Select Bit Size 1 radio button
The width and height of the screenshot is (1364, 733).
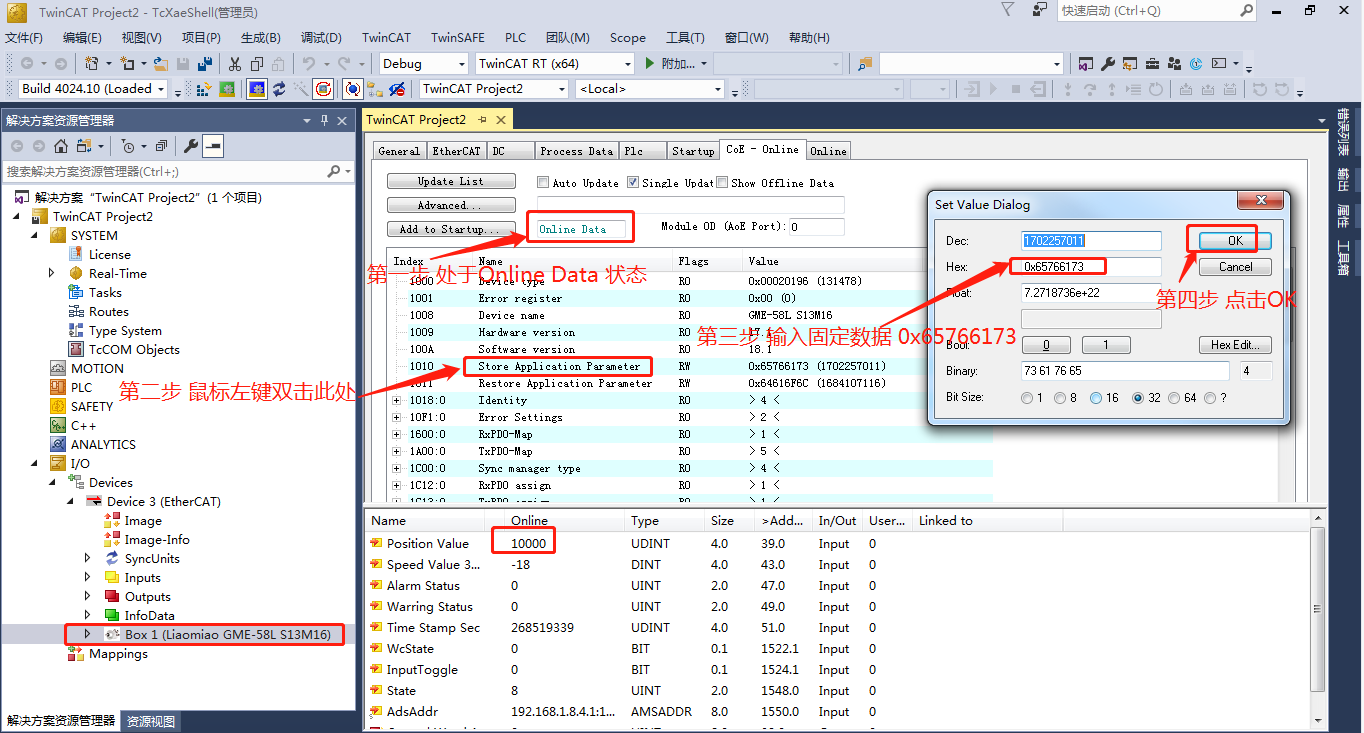coord(1027,398)
